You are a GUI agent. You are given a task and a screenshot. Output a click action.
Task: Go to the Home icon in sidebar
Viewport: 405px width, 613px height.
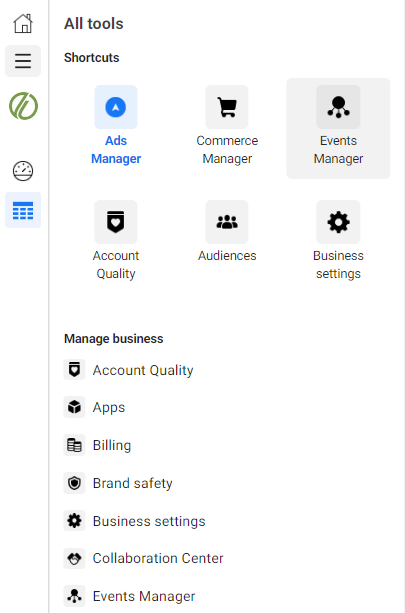pyautogui.click(x=23, y=23)
